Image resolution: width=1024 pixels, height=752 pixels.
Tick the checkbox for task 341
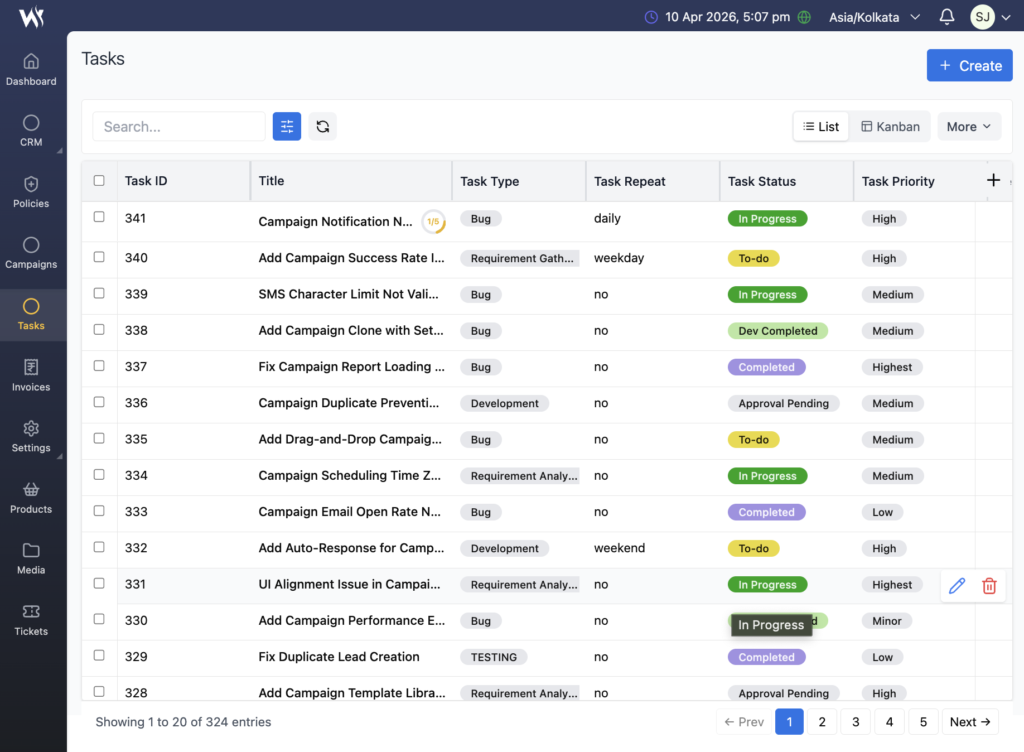tap(99, 217)
